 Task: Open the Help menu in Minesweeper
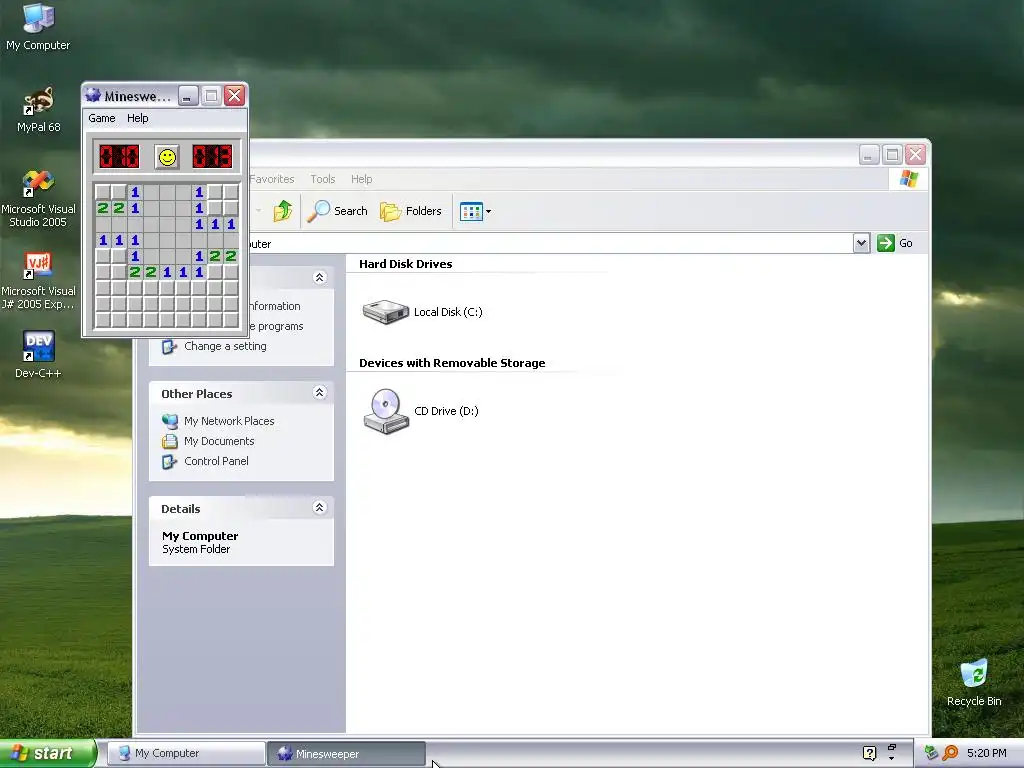(137, 118)
